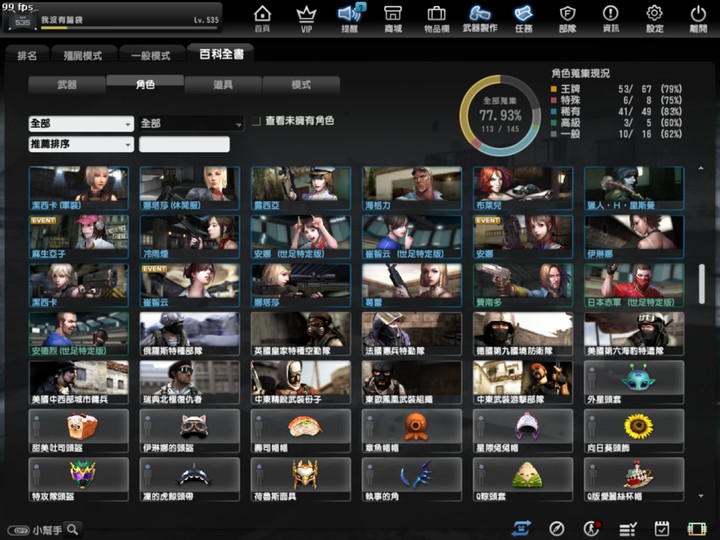Image resolution: width=720 pixels, height=540 pixels.
Task: Open the 首頁 home icon
Action: click(262, 17)
